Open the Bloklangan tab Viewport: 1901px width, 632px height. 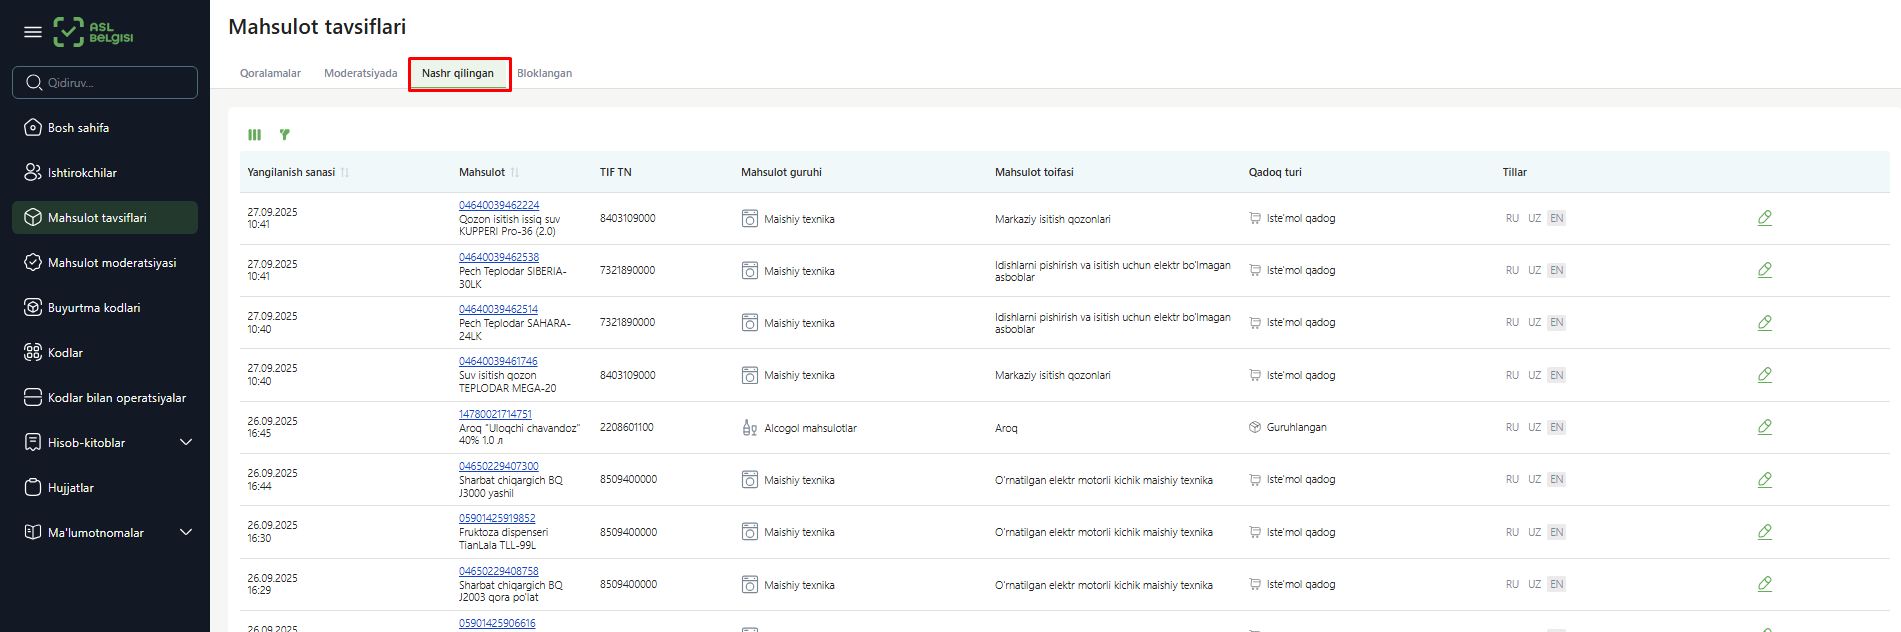tap(544, 73)
